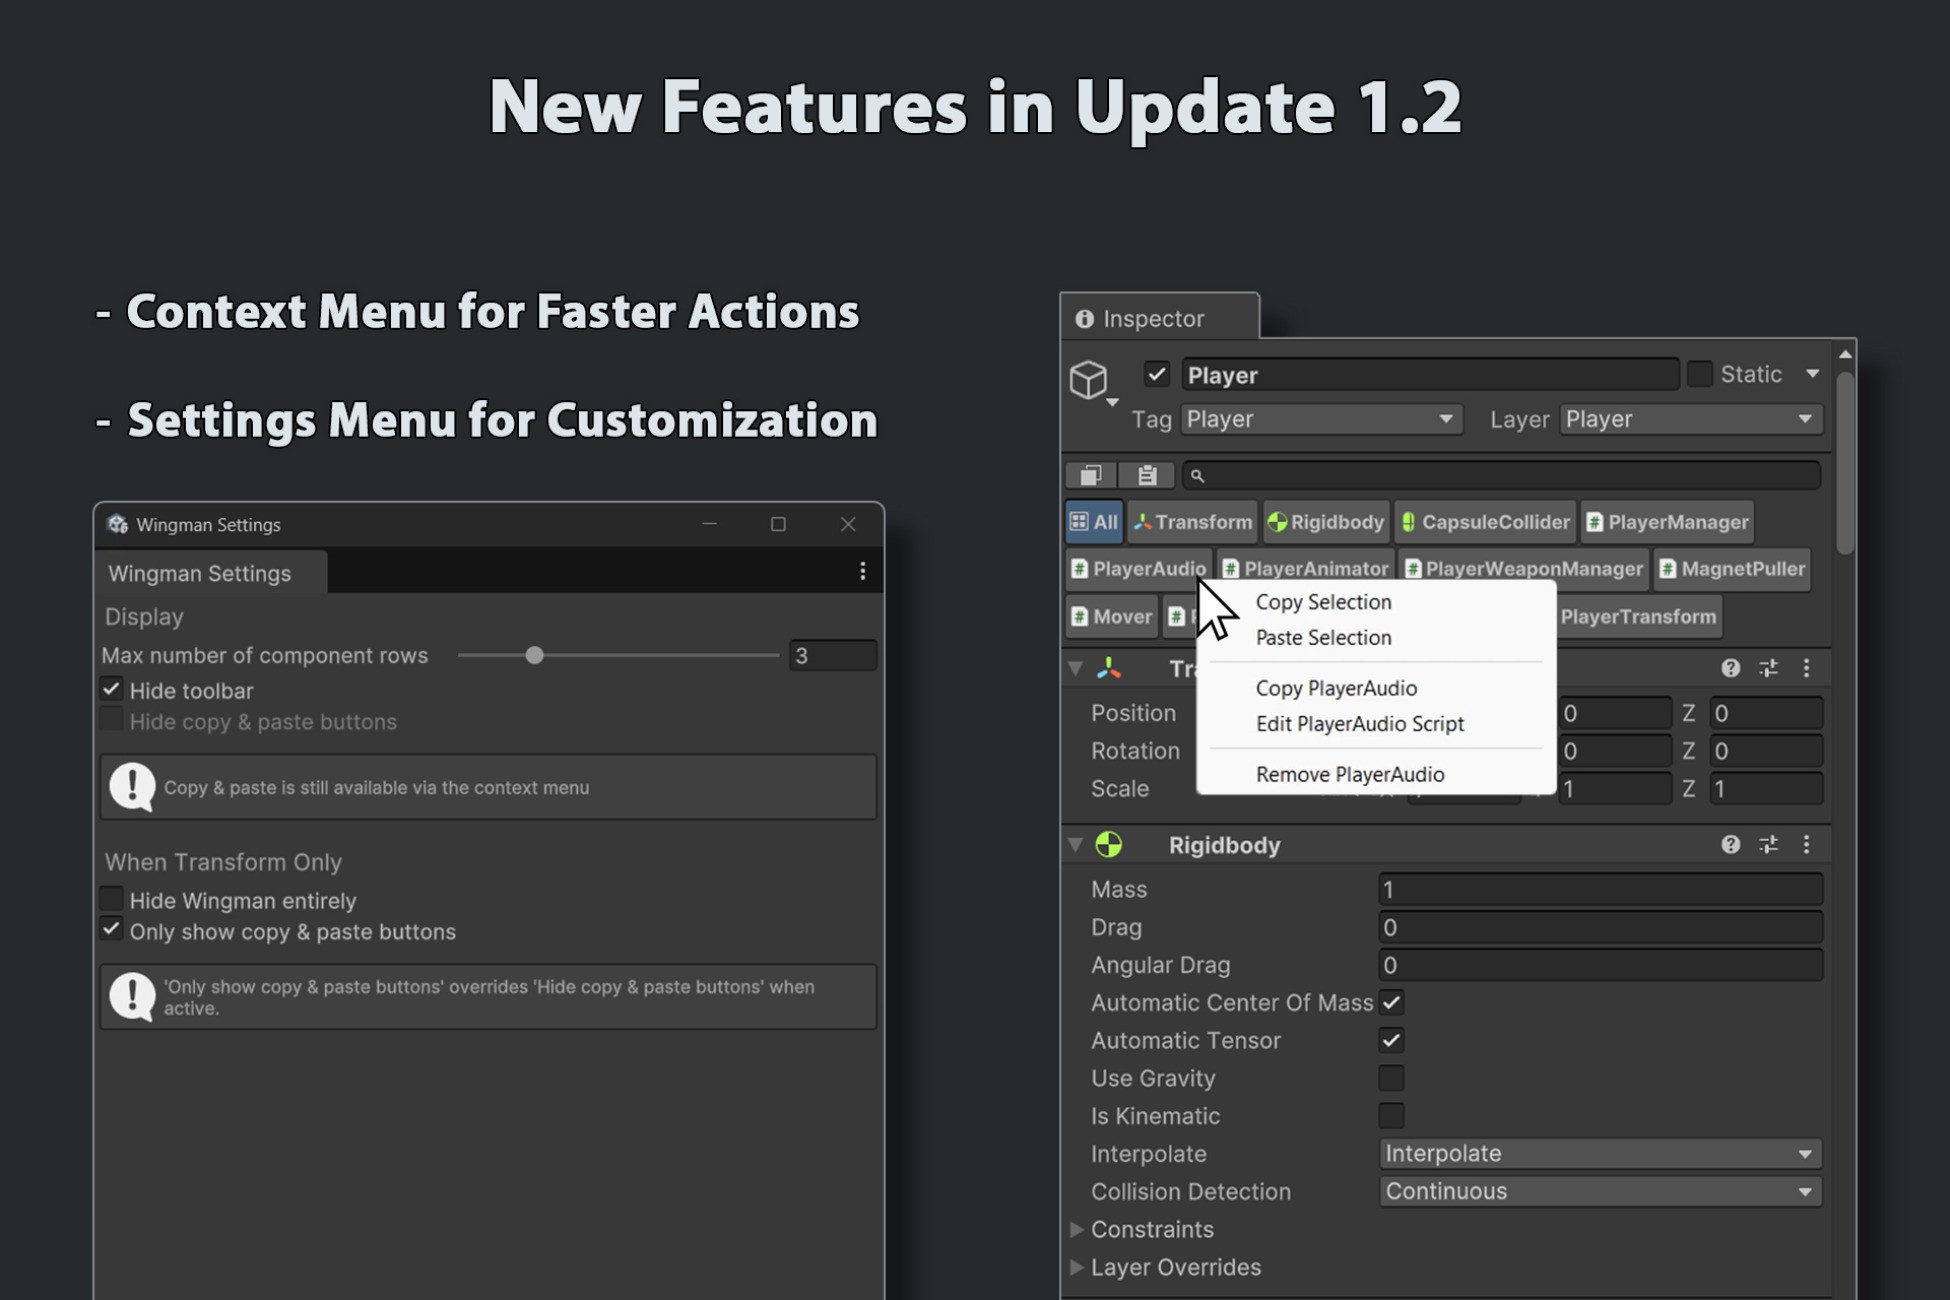1950x1300 pixels.
Task: Click the GameObject cube icon
Action: coord(1089,380)
